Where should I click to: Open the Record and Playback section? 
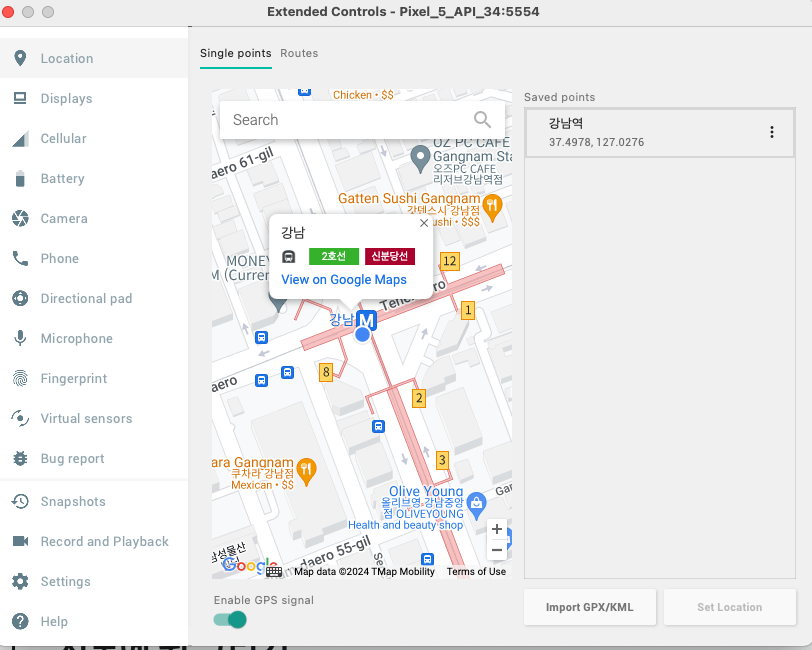(x=94, y=541)
